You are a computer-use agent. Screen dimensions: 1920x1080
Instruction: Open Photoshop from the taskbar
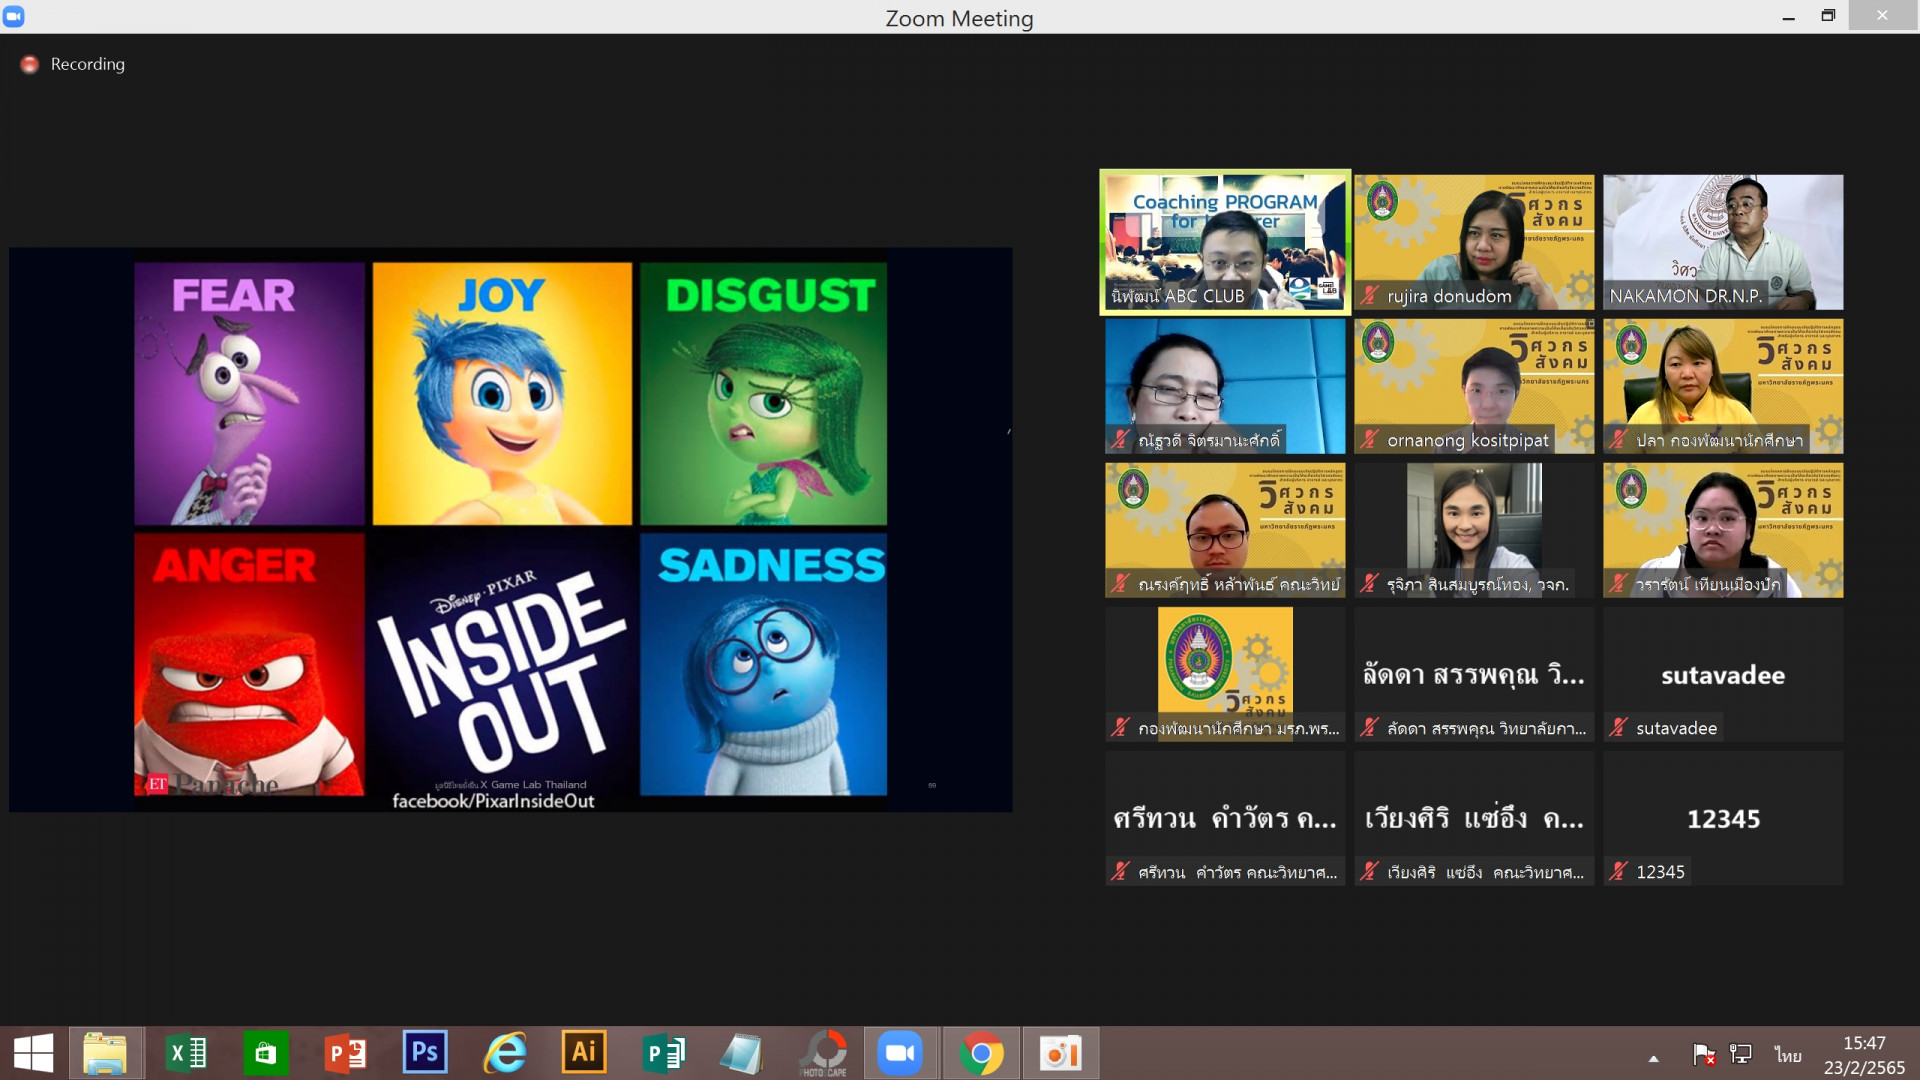(425, 1053)
